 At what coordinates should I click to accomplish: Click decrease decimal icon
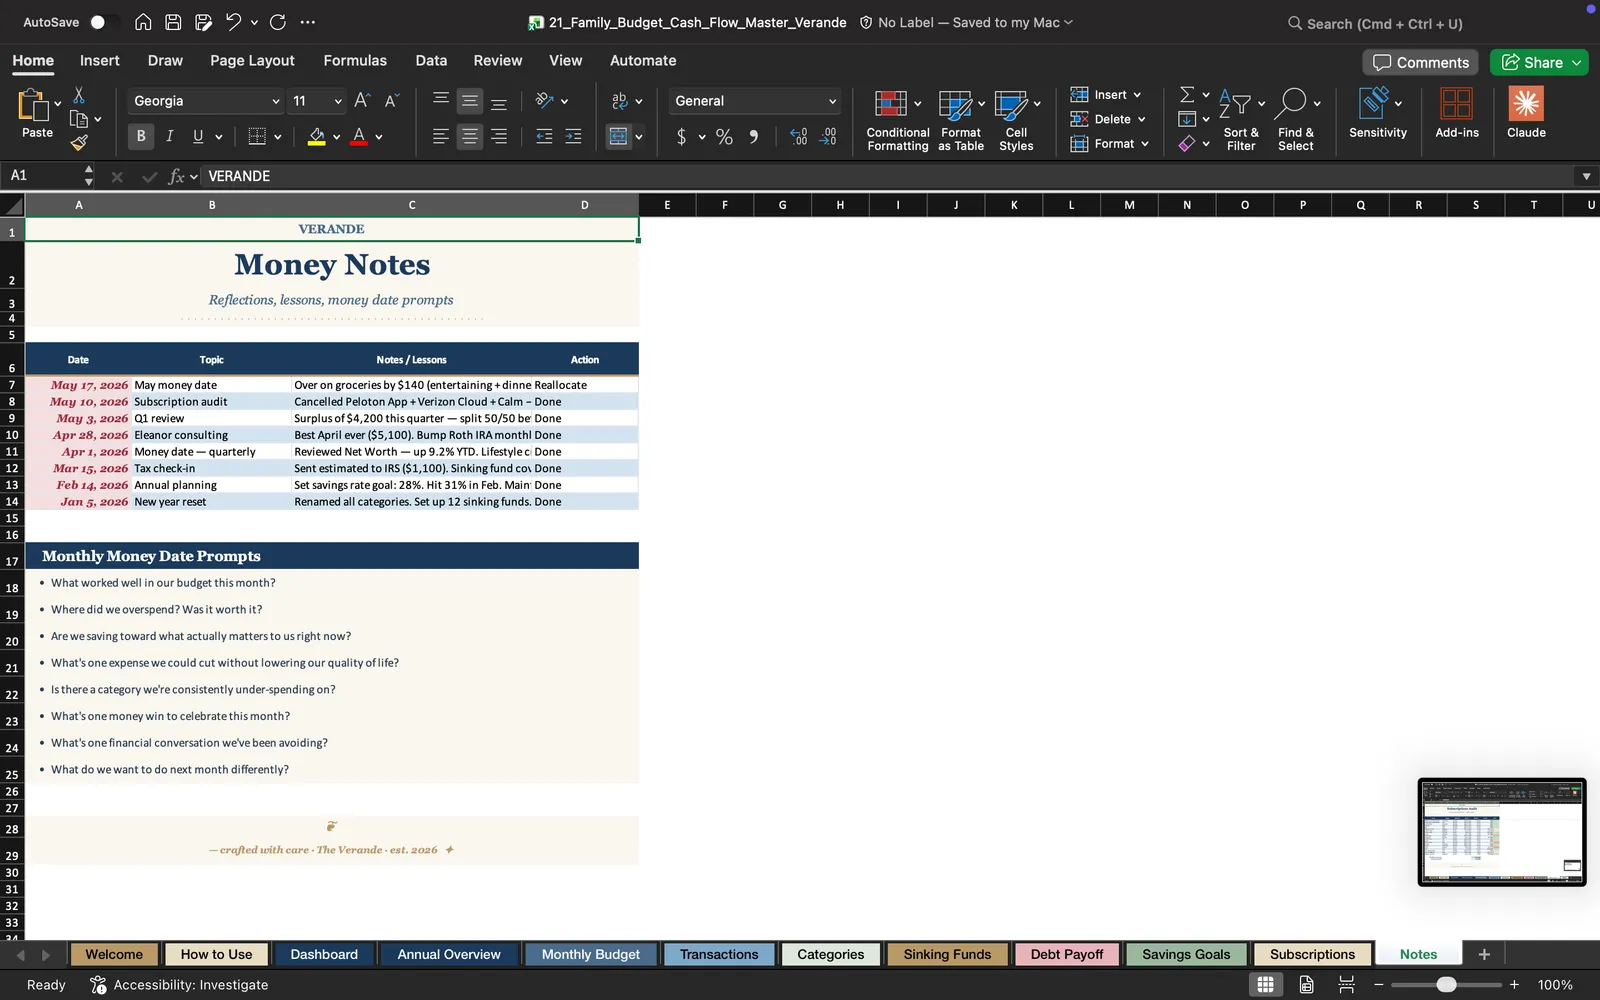point(828,137)
